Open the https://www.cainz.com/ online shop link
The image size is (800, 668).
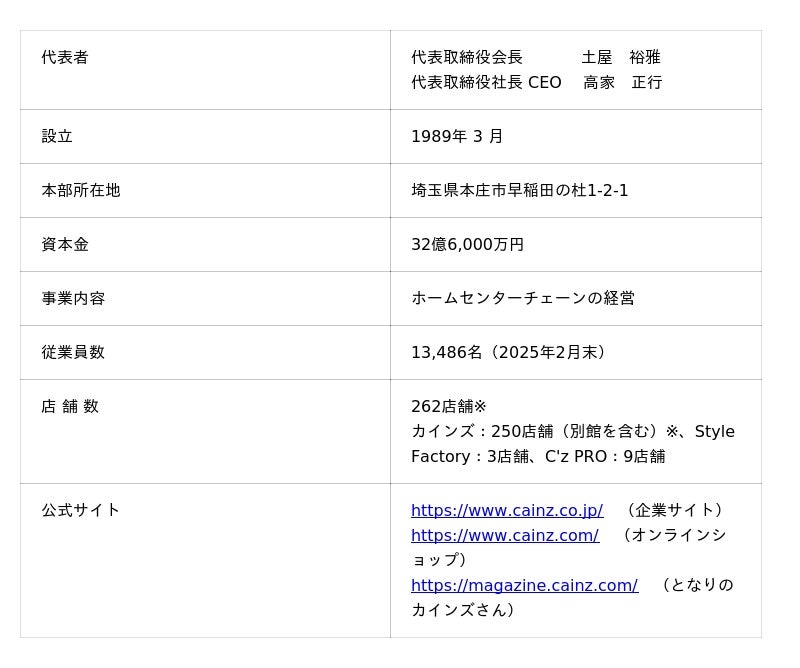[504, 535]
